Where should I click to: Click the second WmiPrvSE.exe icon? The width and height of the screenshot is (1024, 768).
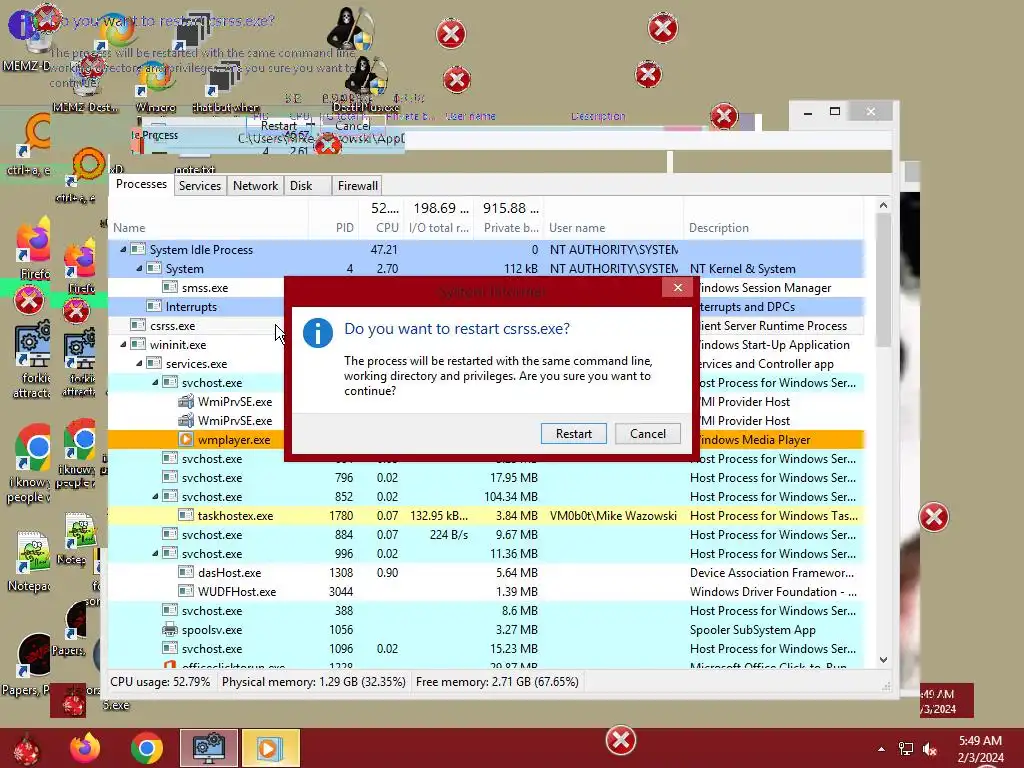click(x=186, y=421)
